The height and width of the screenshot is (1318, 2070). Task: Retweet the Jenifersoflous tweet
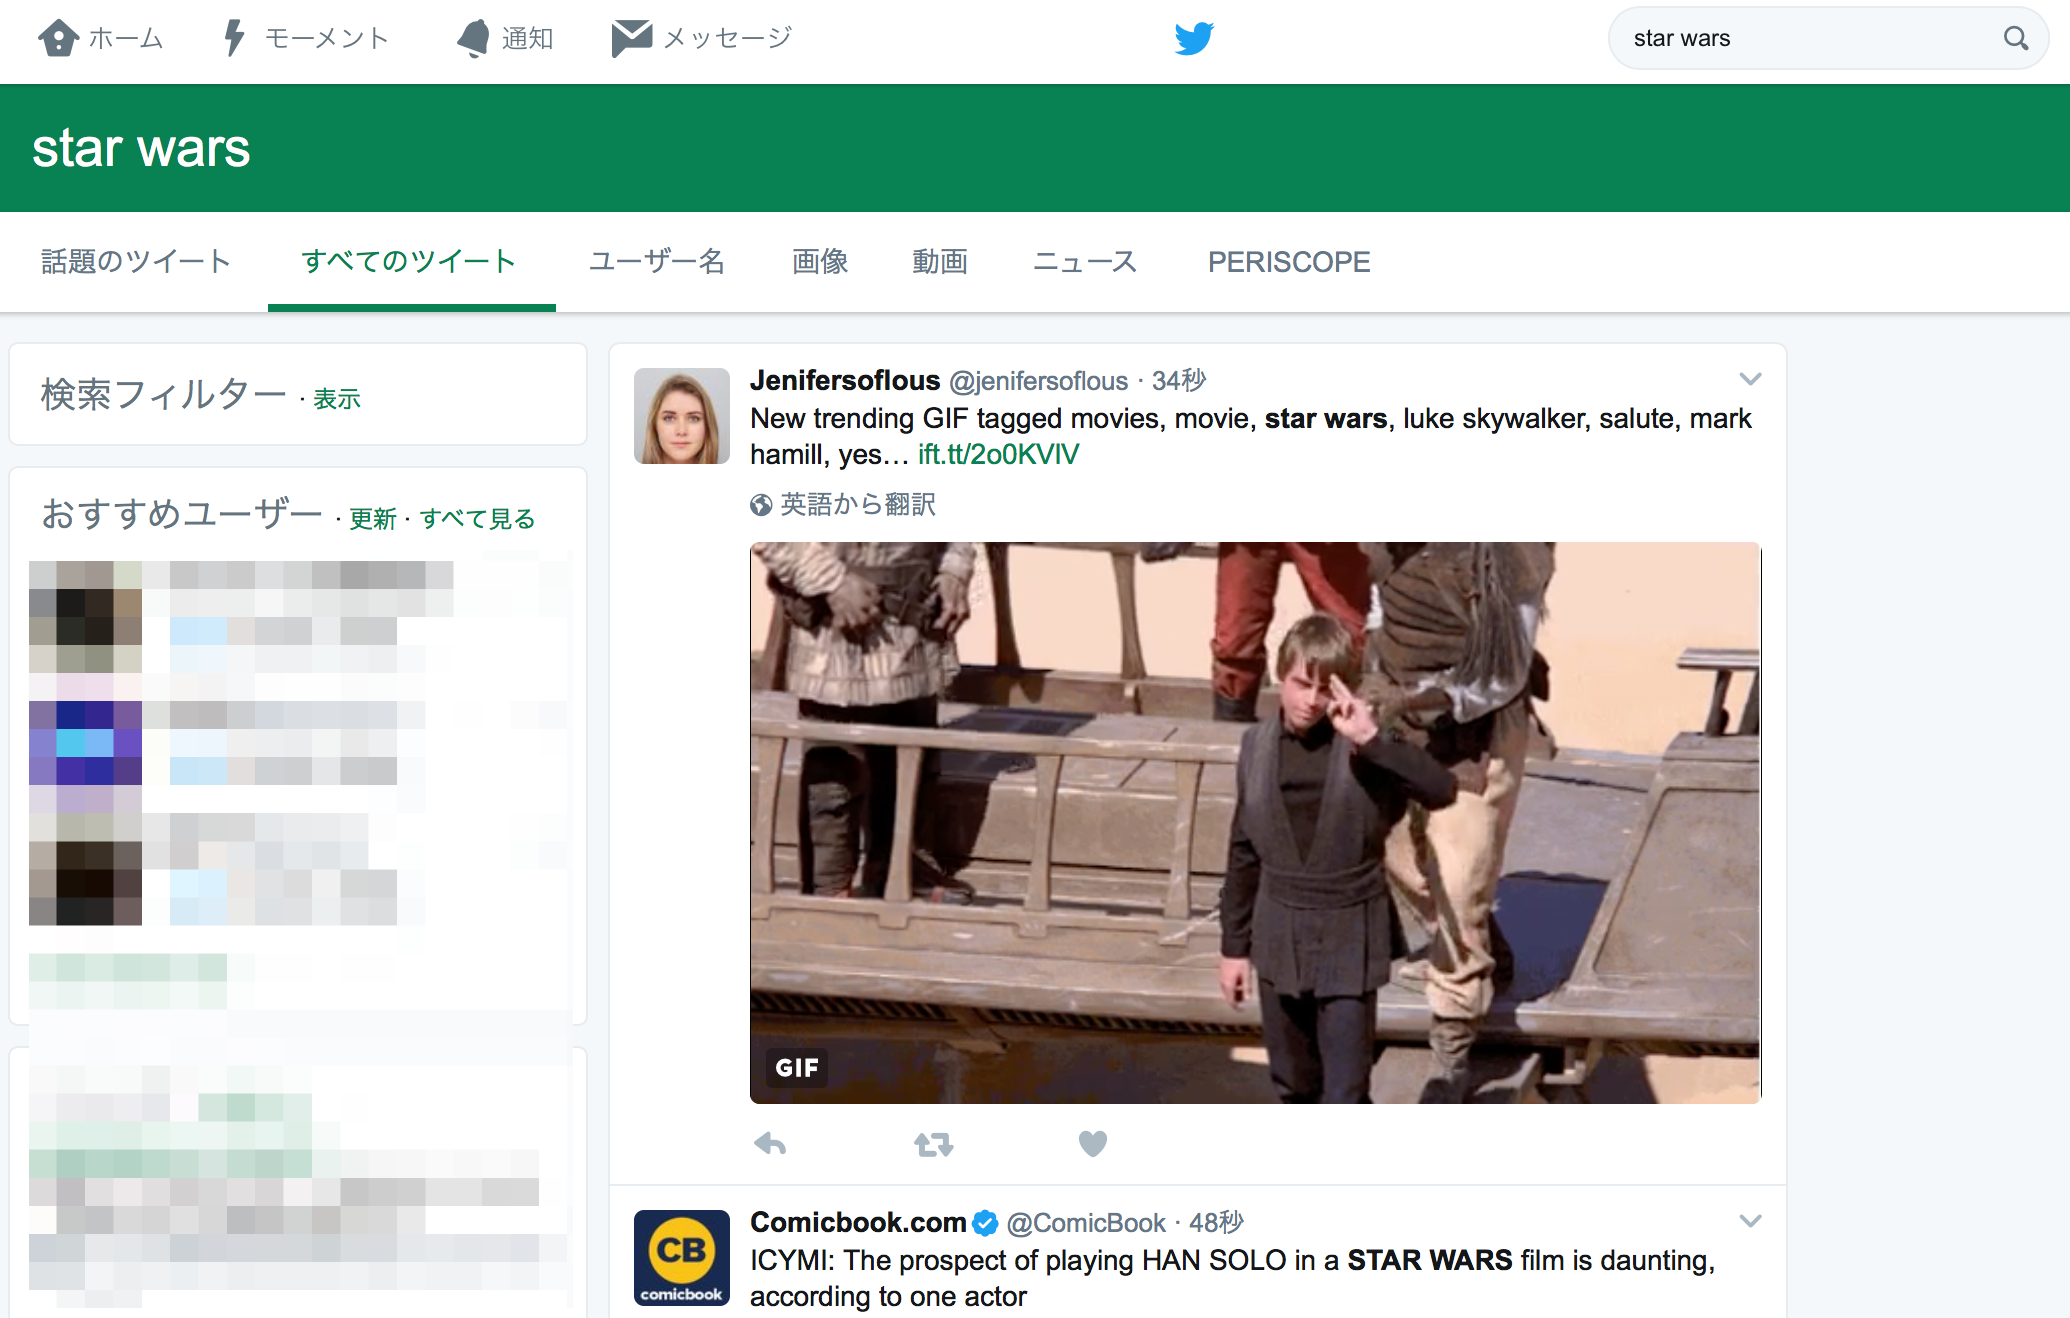pyautogui.click(x=934, y=1144)
